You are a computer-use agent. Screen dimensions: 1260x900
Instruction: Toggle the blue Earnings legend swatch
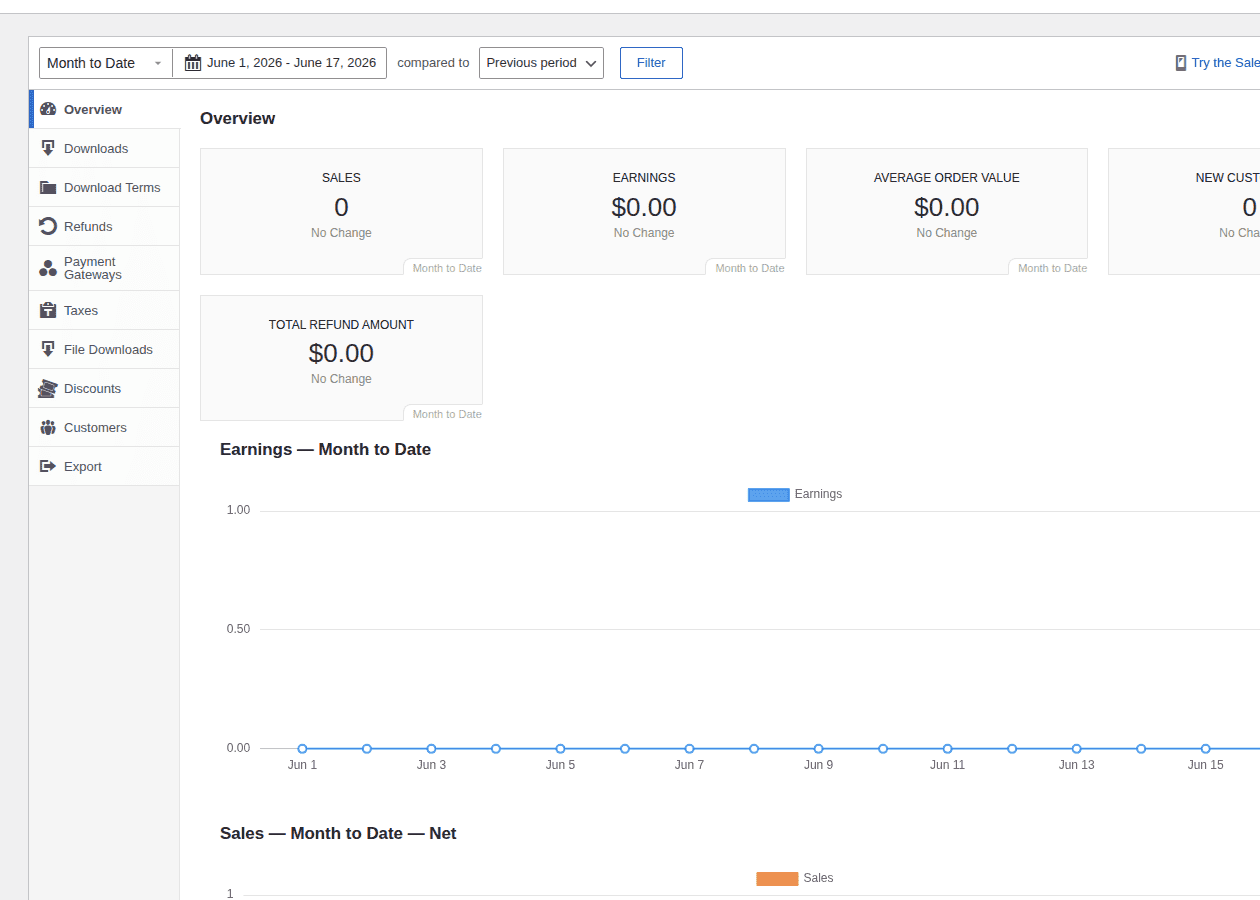(x=768, y=494)
